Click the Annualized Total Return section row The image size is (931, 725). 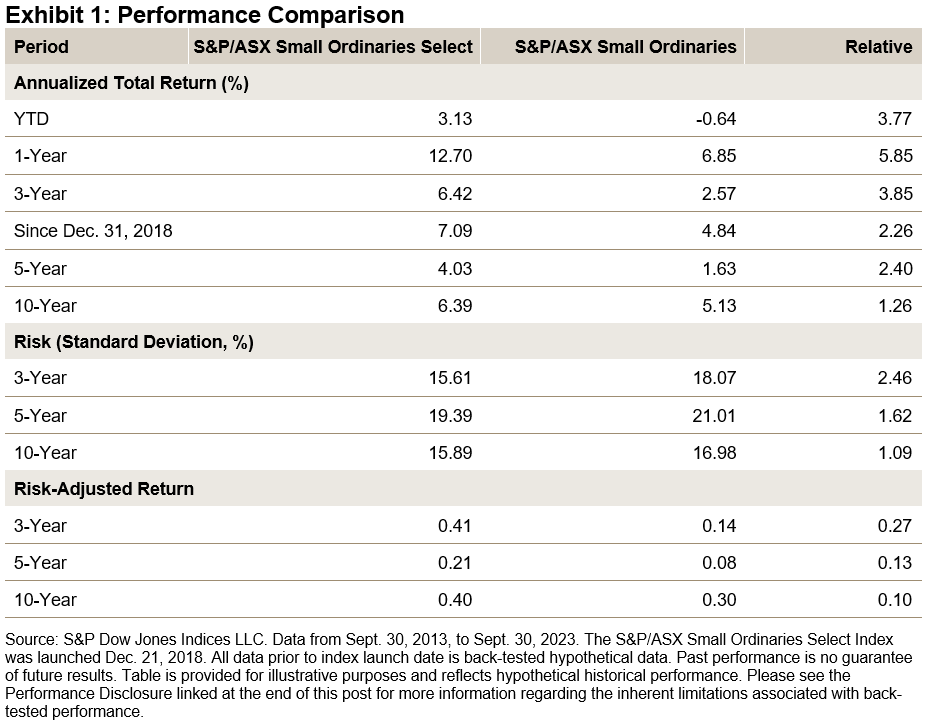(x=131, y=84)
